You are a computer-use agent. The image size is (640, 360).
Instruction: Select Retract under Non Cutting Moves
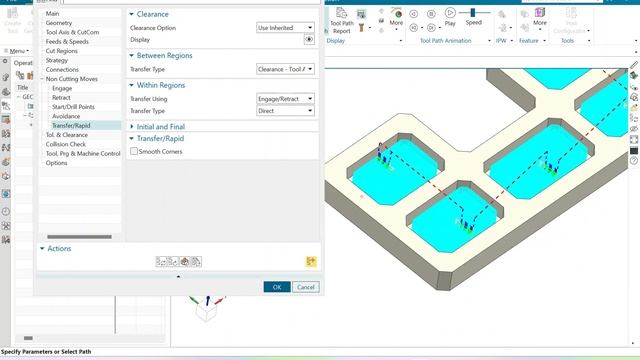tap(61, 98)
